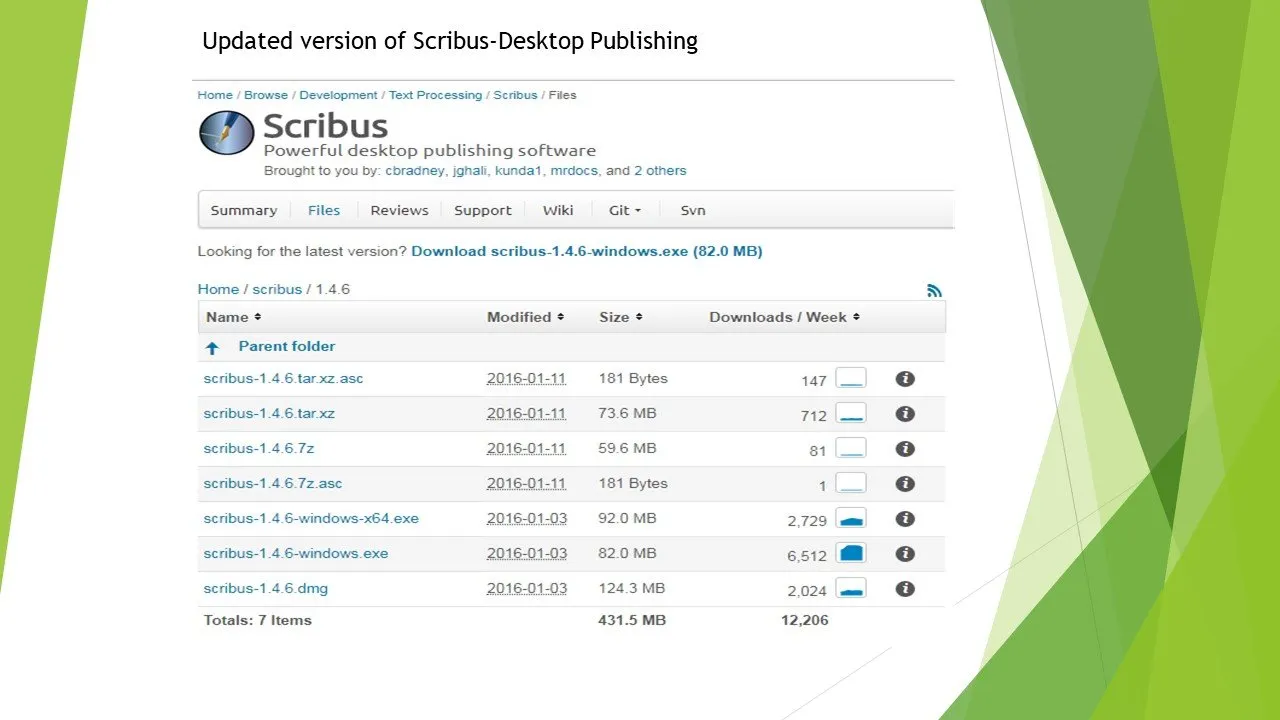Click Browse in the top breadcrumb
The width and height of the screenshot is (1280, 720).
click(x=266, y=95)
